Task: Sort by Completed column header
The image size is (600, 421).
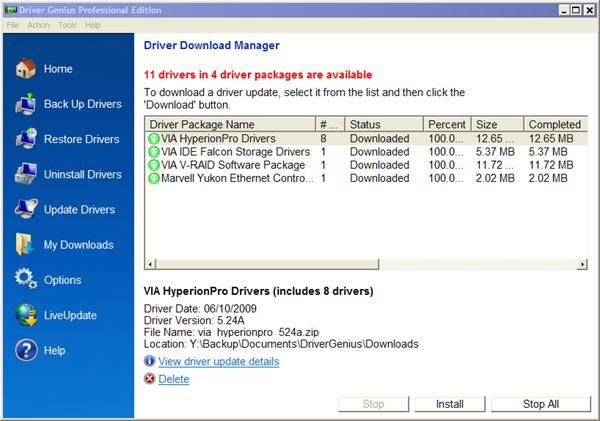Action: (x=556, y=124)
